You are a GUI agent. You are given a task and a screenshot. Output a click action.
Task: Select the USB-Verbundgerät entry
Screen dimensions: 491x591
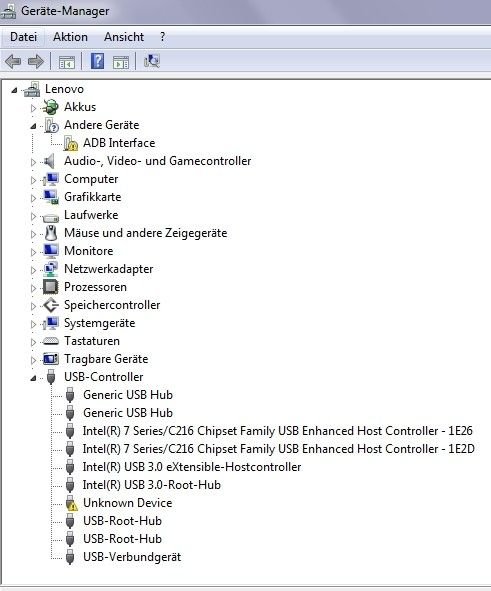click(x=132, y=557)
